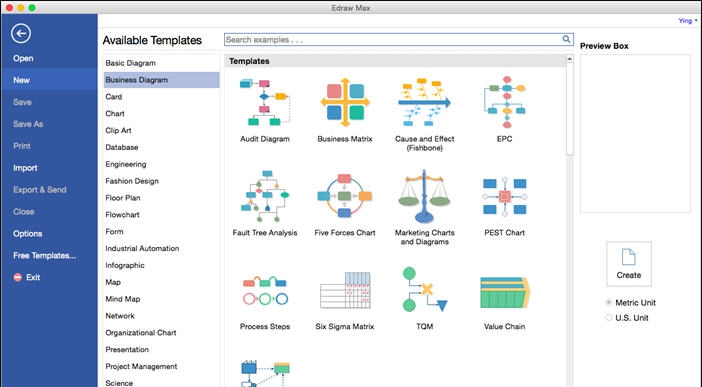Select the Flowchart category
Screen dimensions: 702x387
point(162,215)
